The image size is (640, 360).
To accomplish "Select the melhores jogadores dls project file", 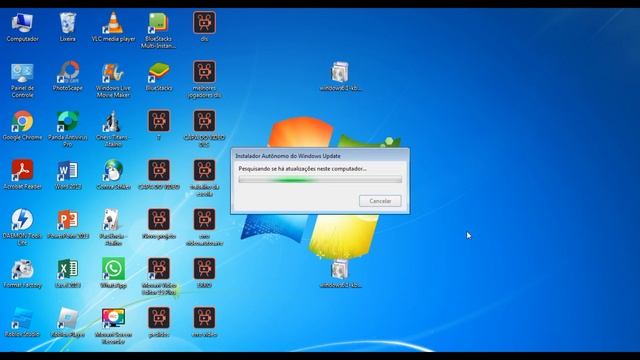I will [204, 80].
